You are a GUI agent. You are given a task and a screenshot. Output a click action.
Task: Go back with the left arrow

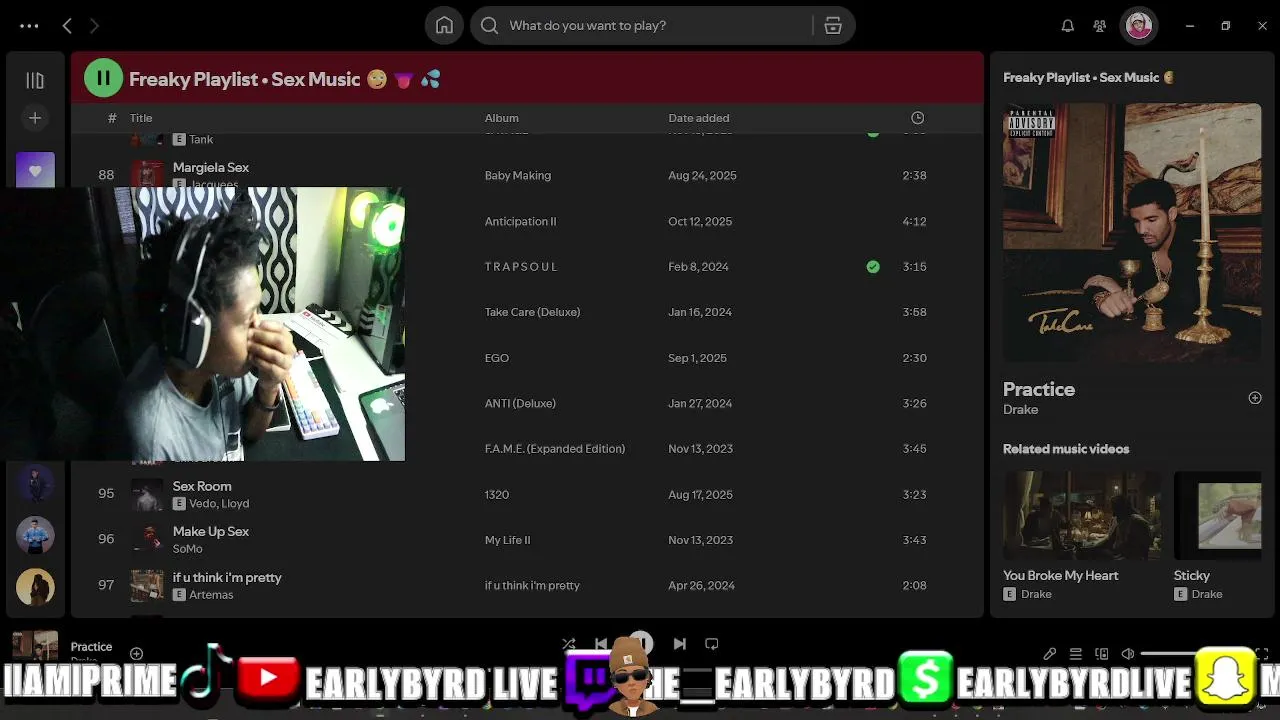[67, 26]
